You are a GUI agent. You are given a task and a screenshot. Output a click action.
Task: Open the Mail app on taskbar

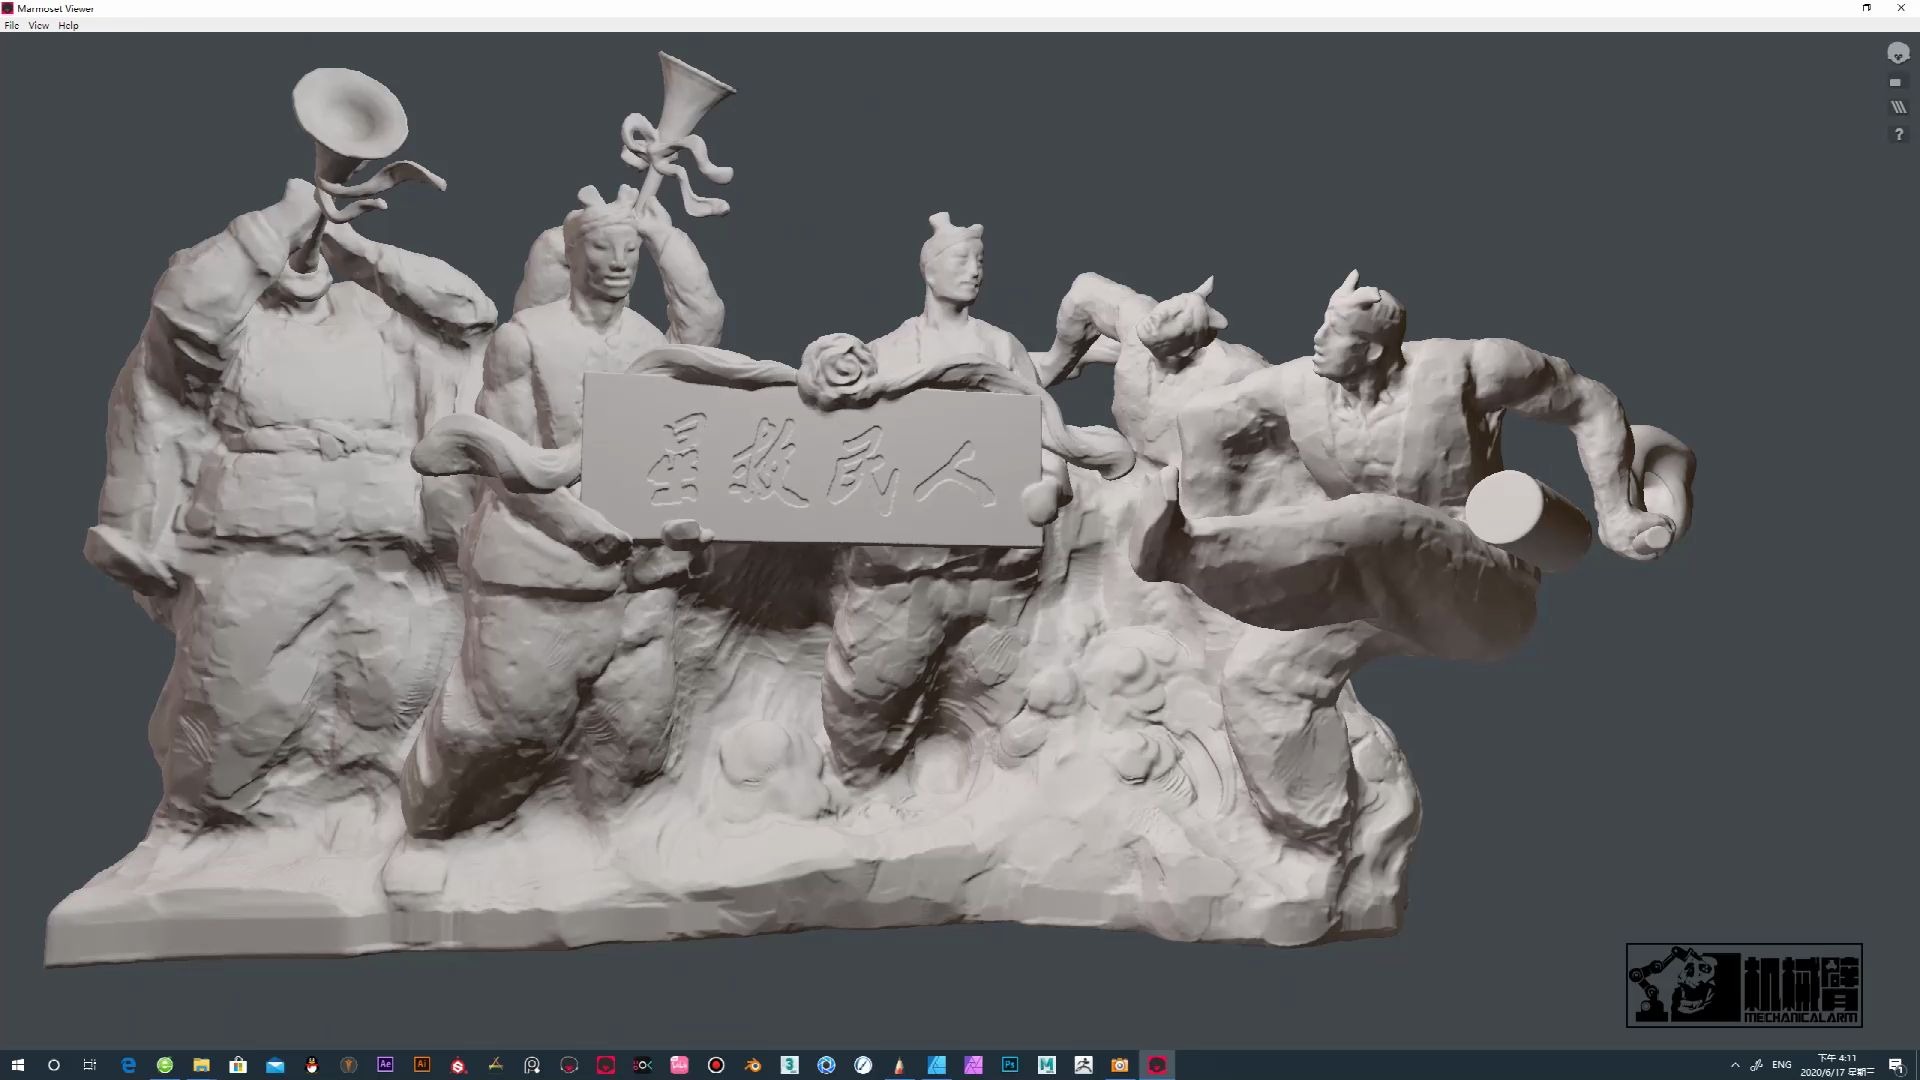click(x=275, y=1065)
